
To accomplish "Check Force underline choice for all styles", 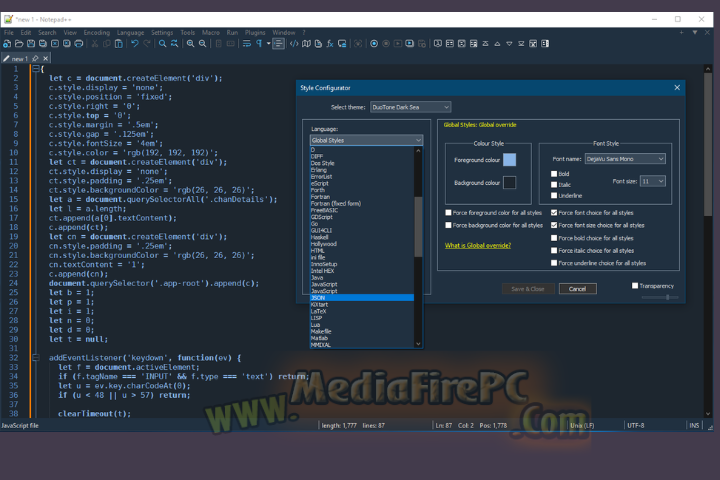I will pyautogui.click(x=554, y=263).
